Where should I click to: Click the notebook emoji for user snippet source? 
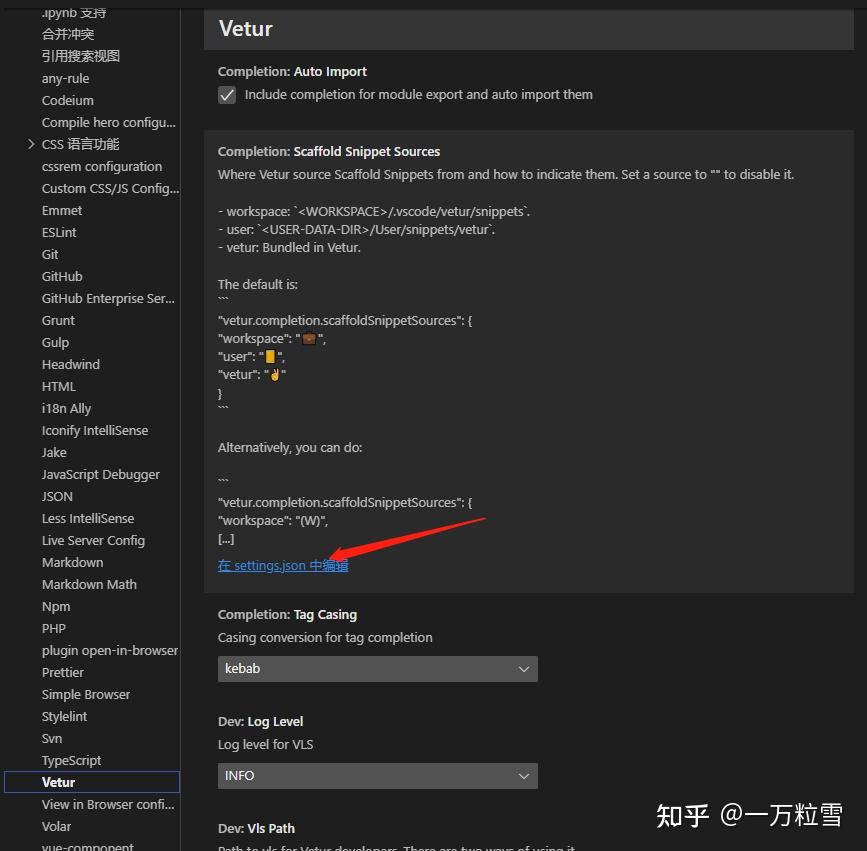268,357
